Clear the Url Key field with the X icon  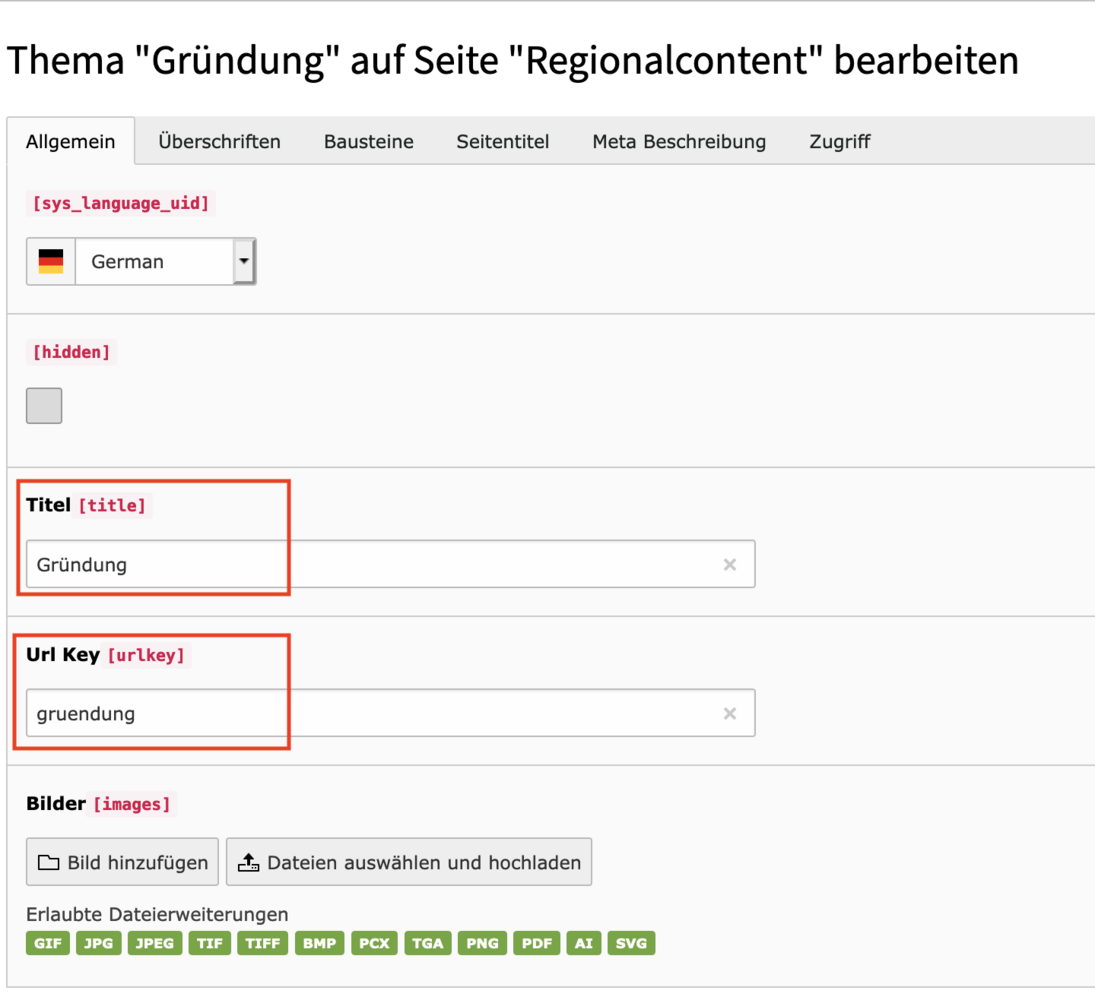point(730,714)
